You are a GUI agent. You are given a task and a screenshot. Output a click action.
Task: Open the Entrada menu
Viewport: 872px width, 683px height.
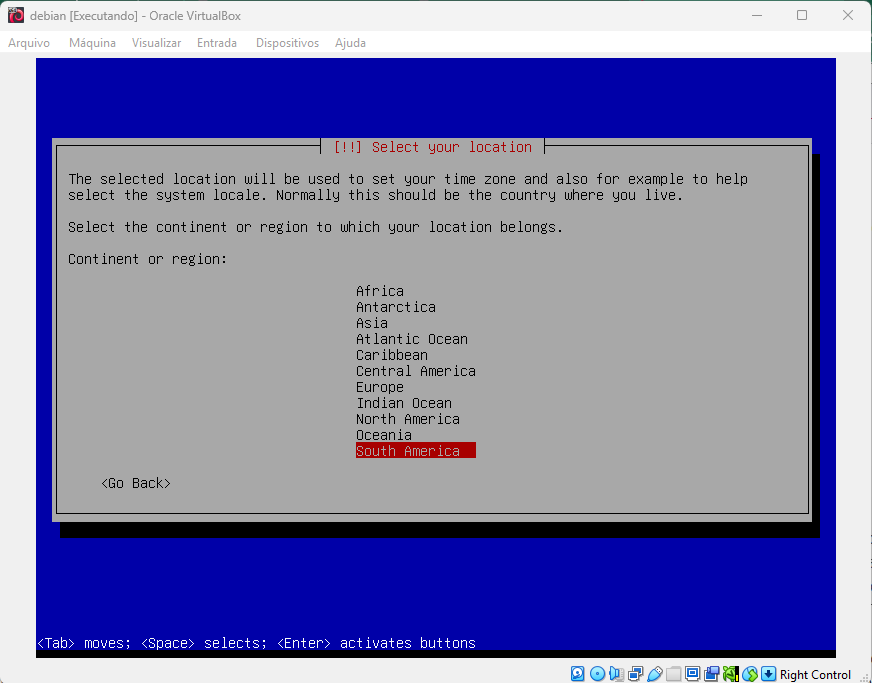pyautogui.click(x=217, y=43)
